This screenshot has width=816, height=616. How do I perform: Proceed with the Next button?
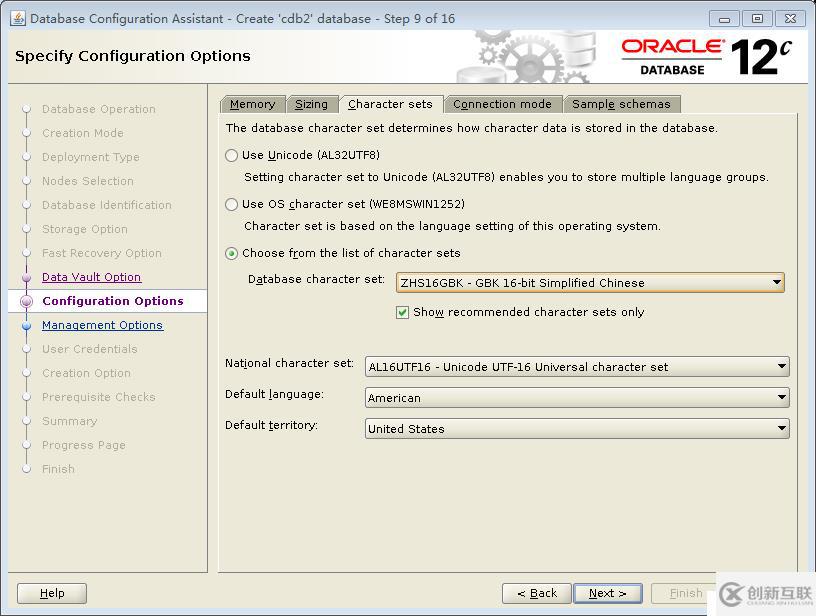tap(607, 593)
